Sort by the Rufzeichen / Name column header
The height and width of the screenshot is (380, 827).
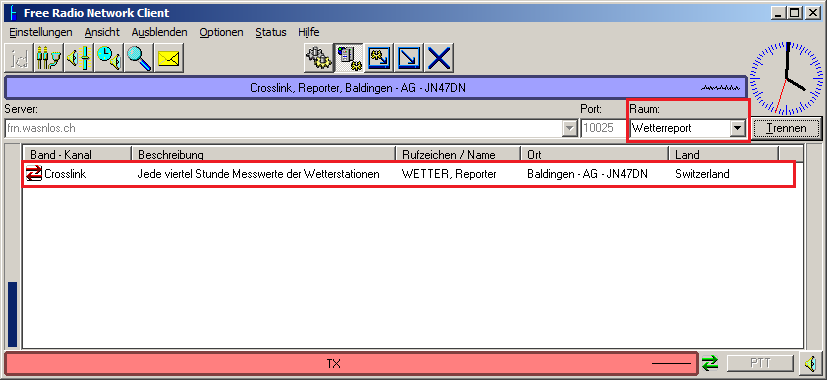click(458, 154)
